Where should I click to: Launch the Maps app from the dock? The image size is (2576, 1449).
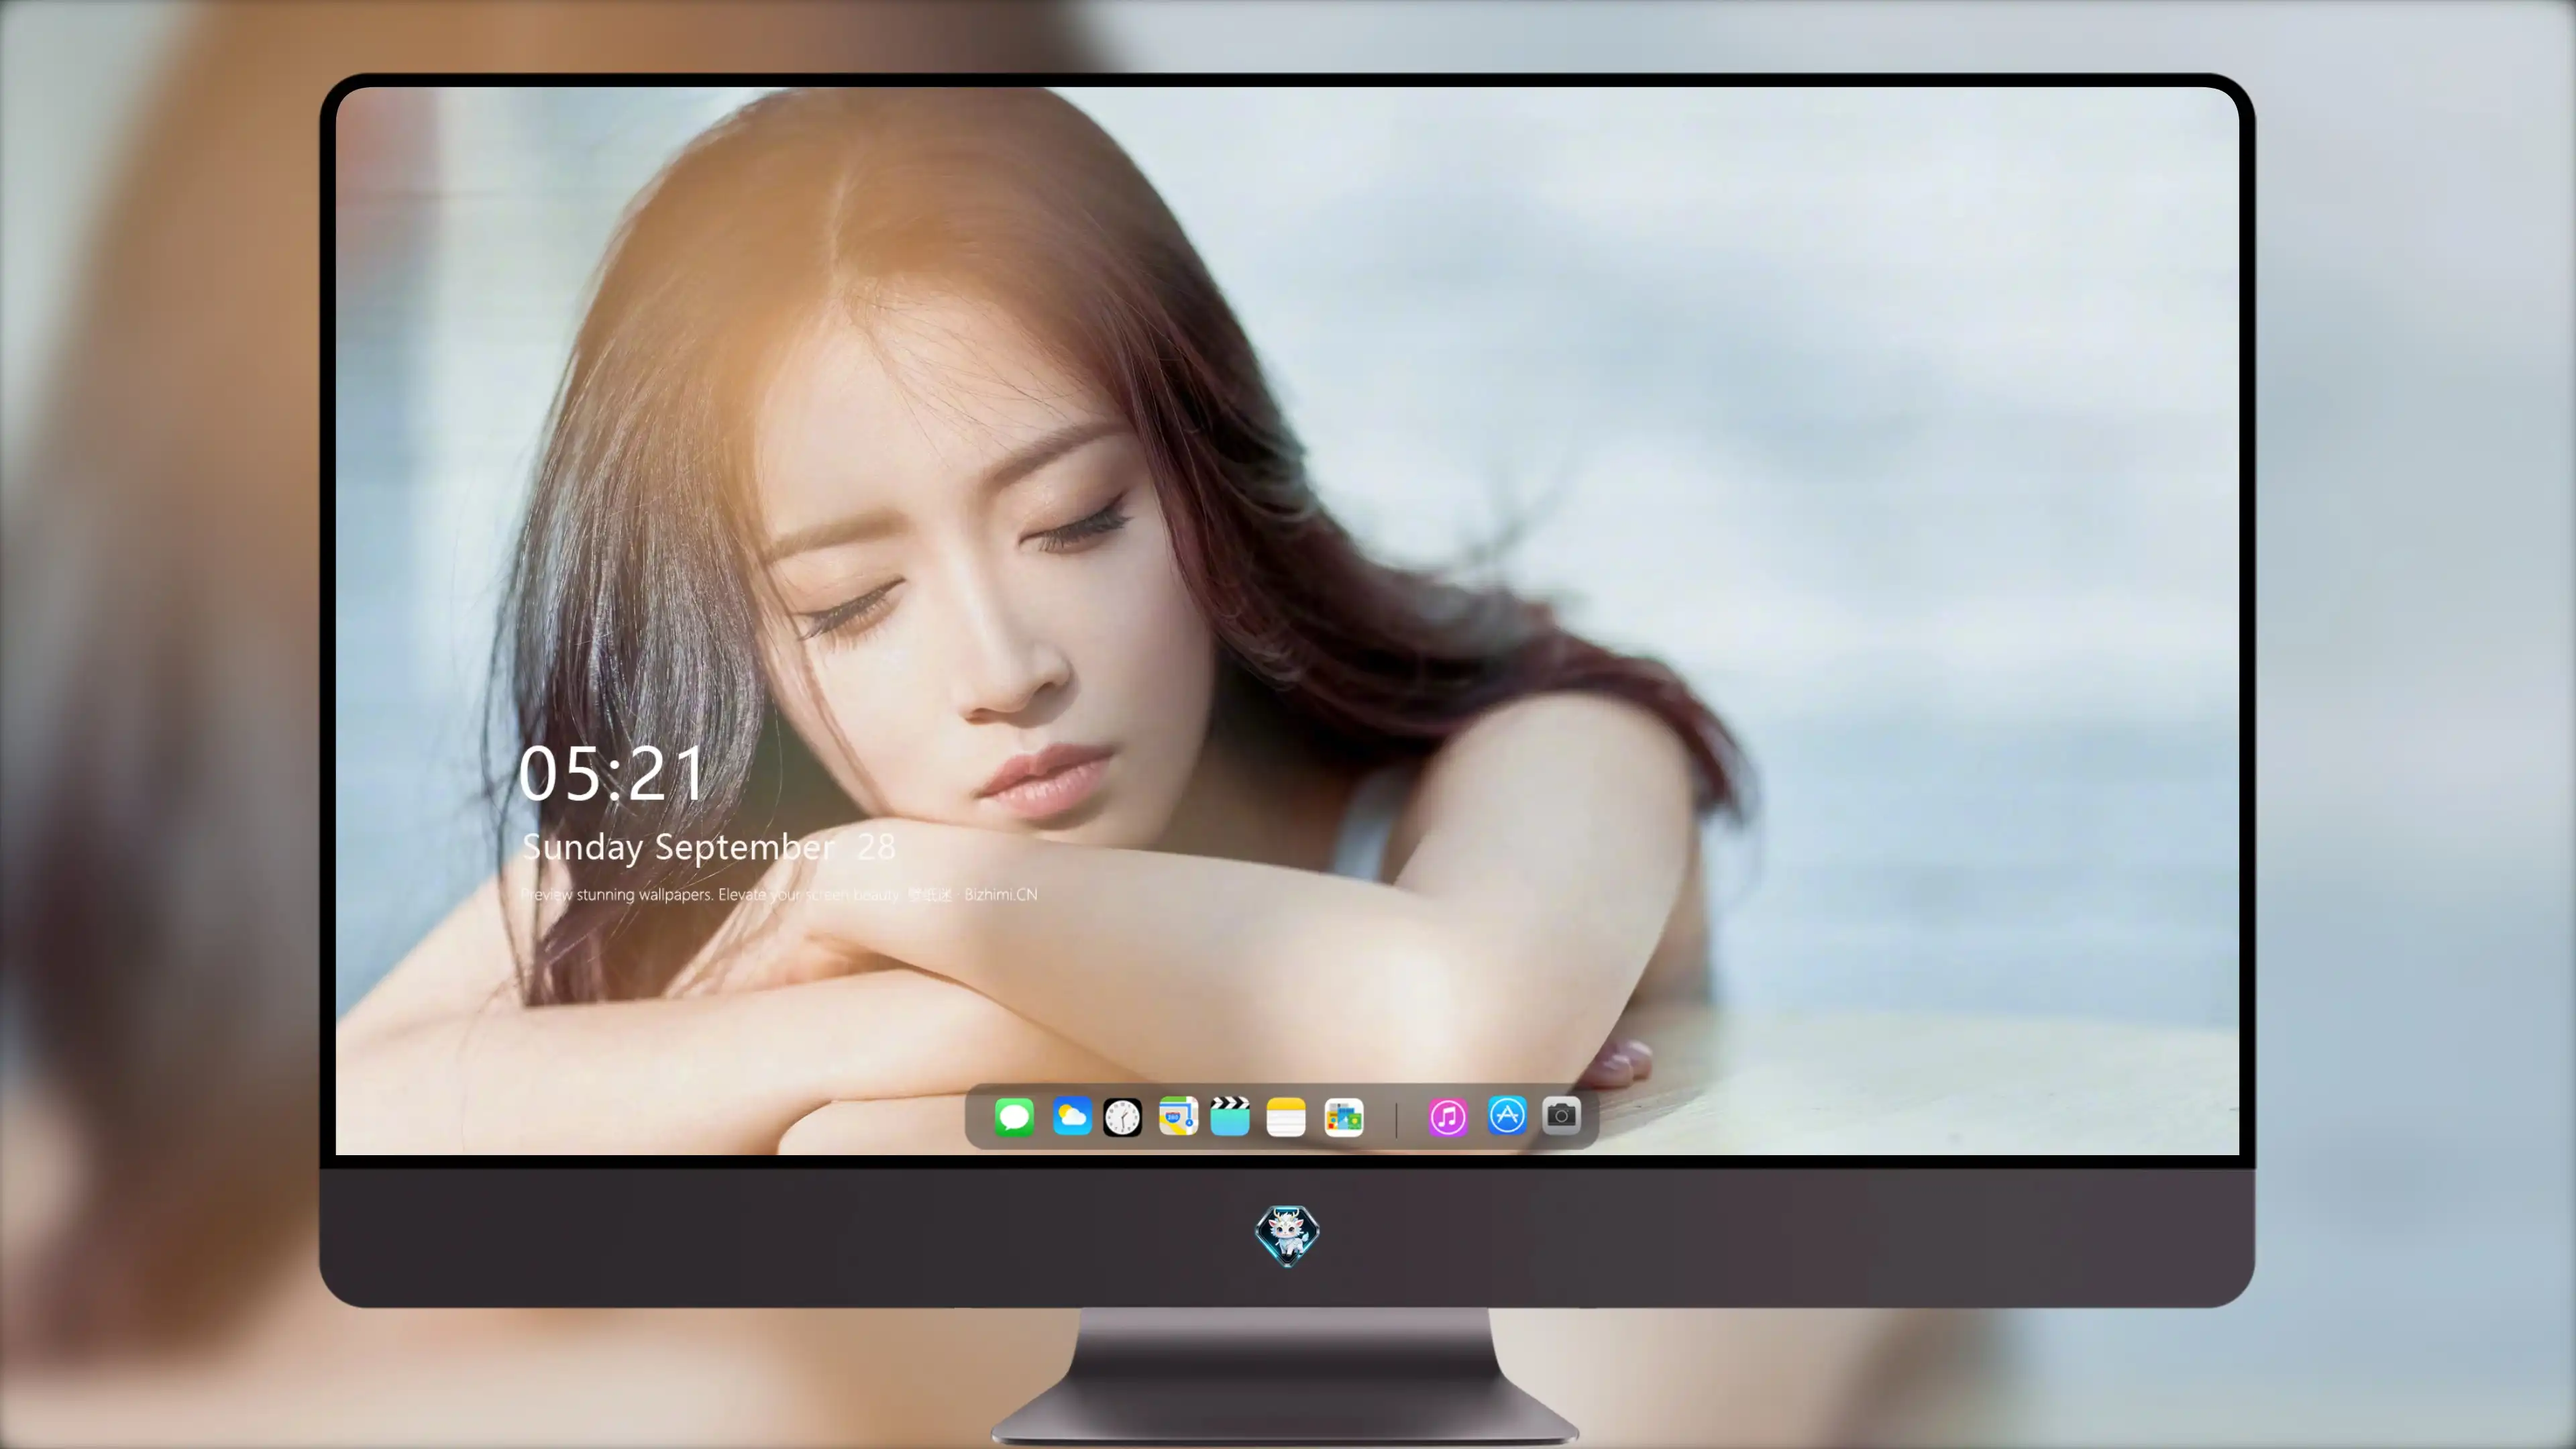click(x=1178, y=1116)
